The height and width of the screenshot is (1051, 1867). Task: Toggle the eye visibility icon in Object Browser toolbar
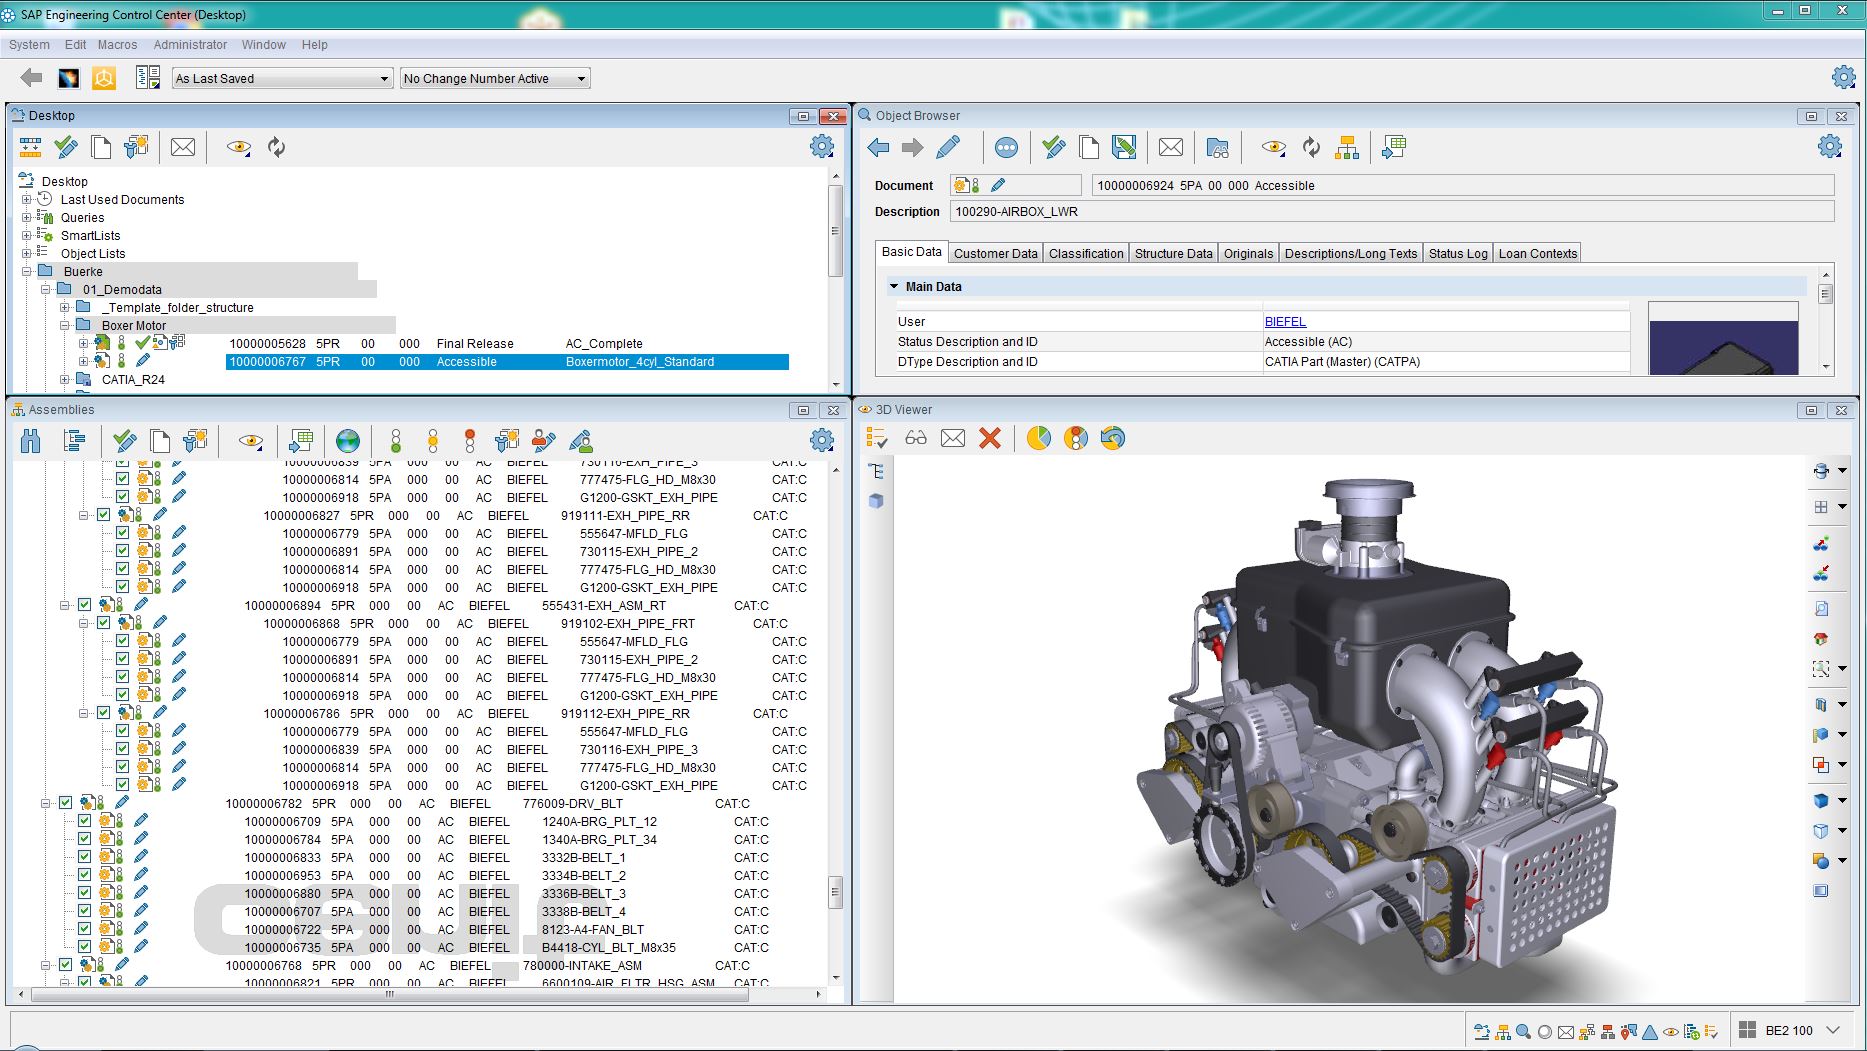pyautogui.click(x=1273, y=148)
